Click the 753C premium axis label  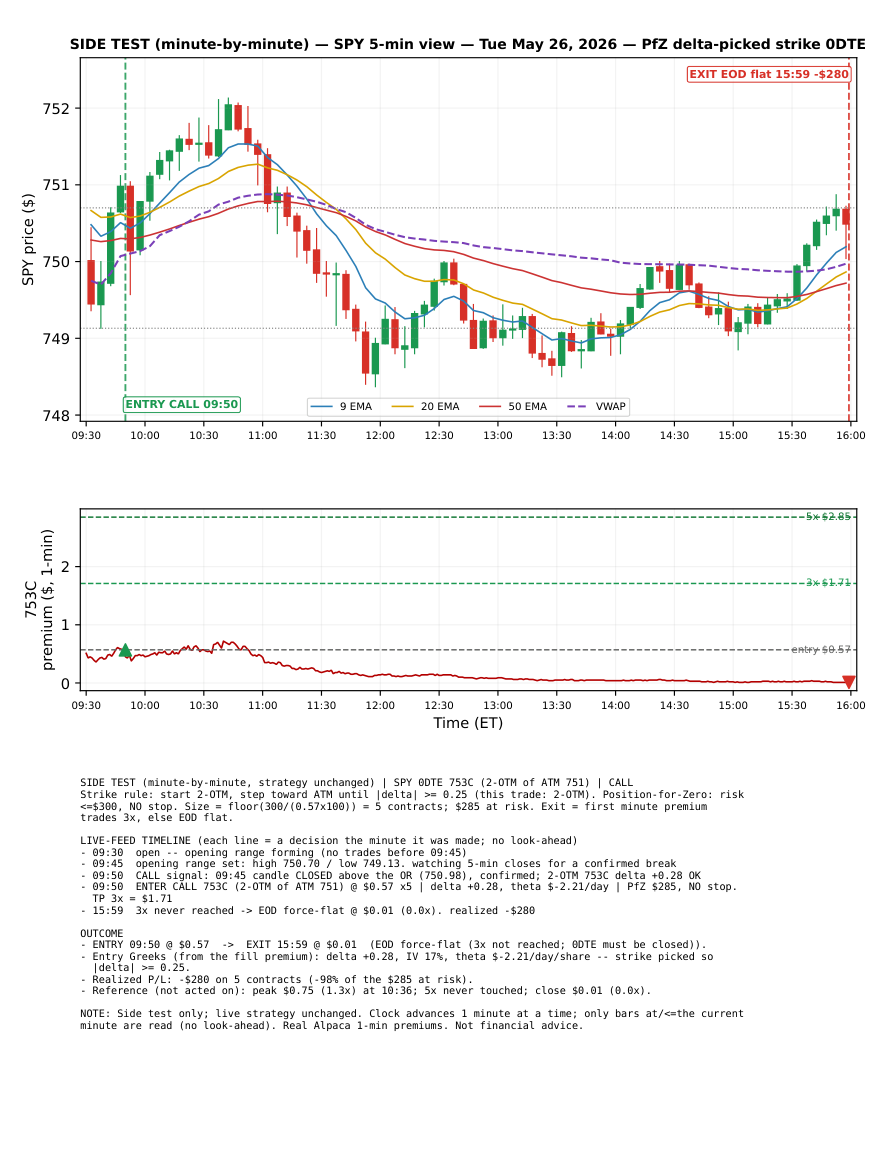[x=39, y=599]
